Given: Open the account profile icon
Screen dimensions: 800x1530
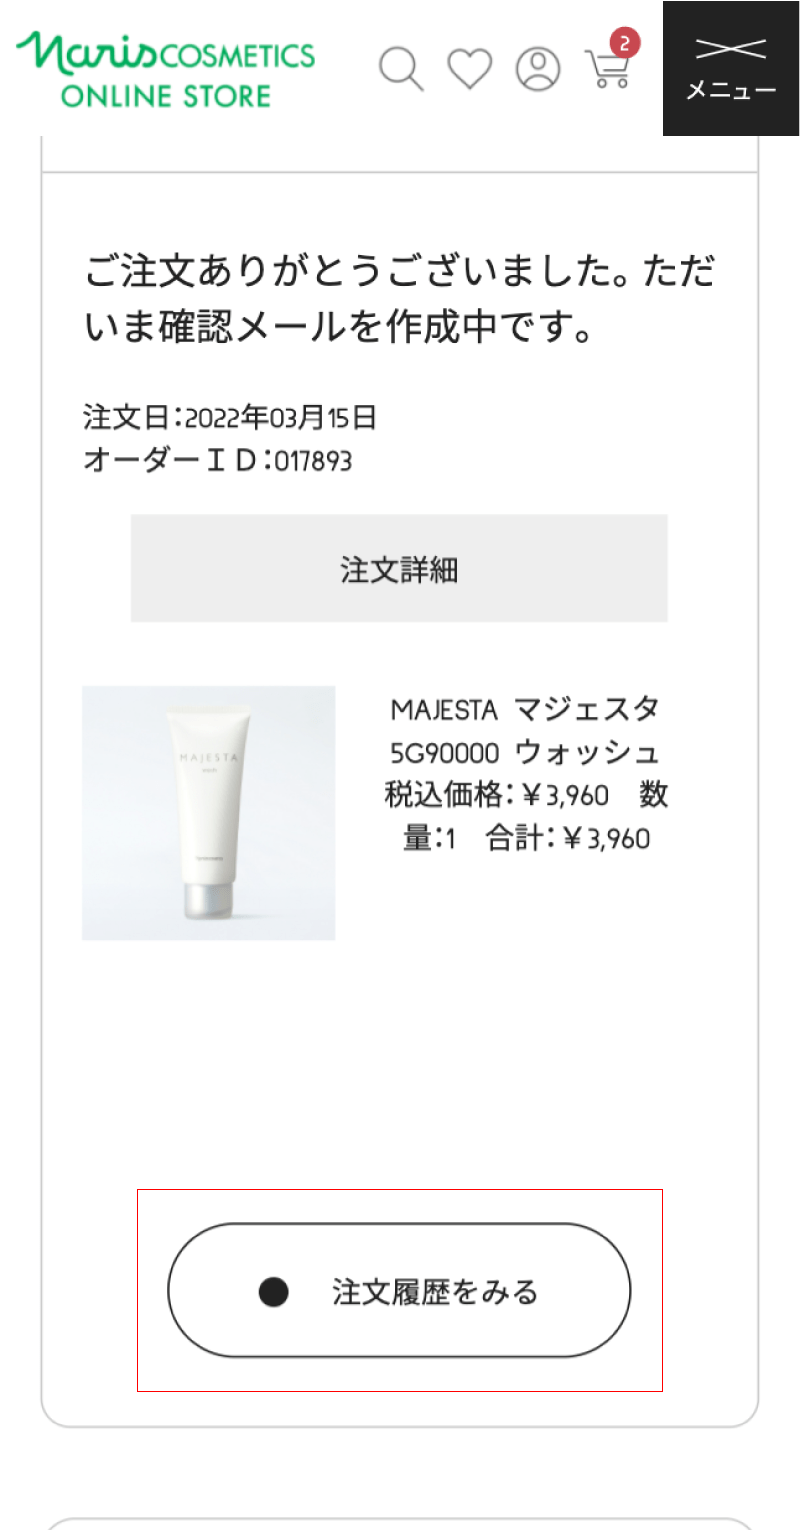Looking at the screenshot, I should tap(538, 69).
